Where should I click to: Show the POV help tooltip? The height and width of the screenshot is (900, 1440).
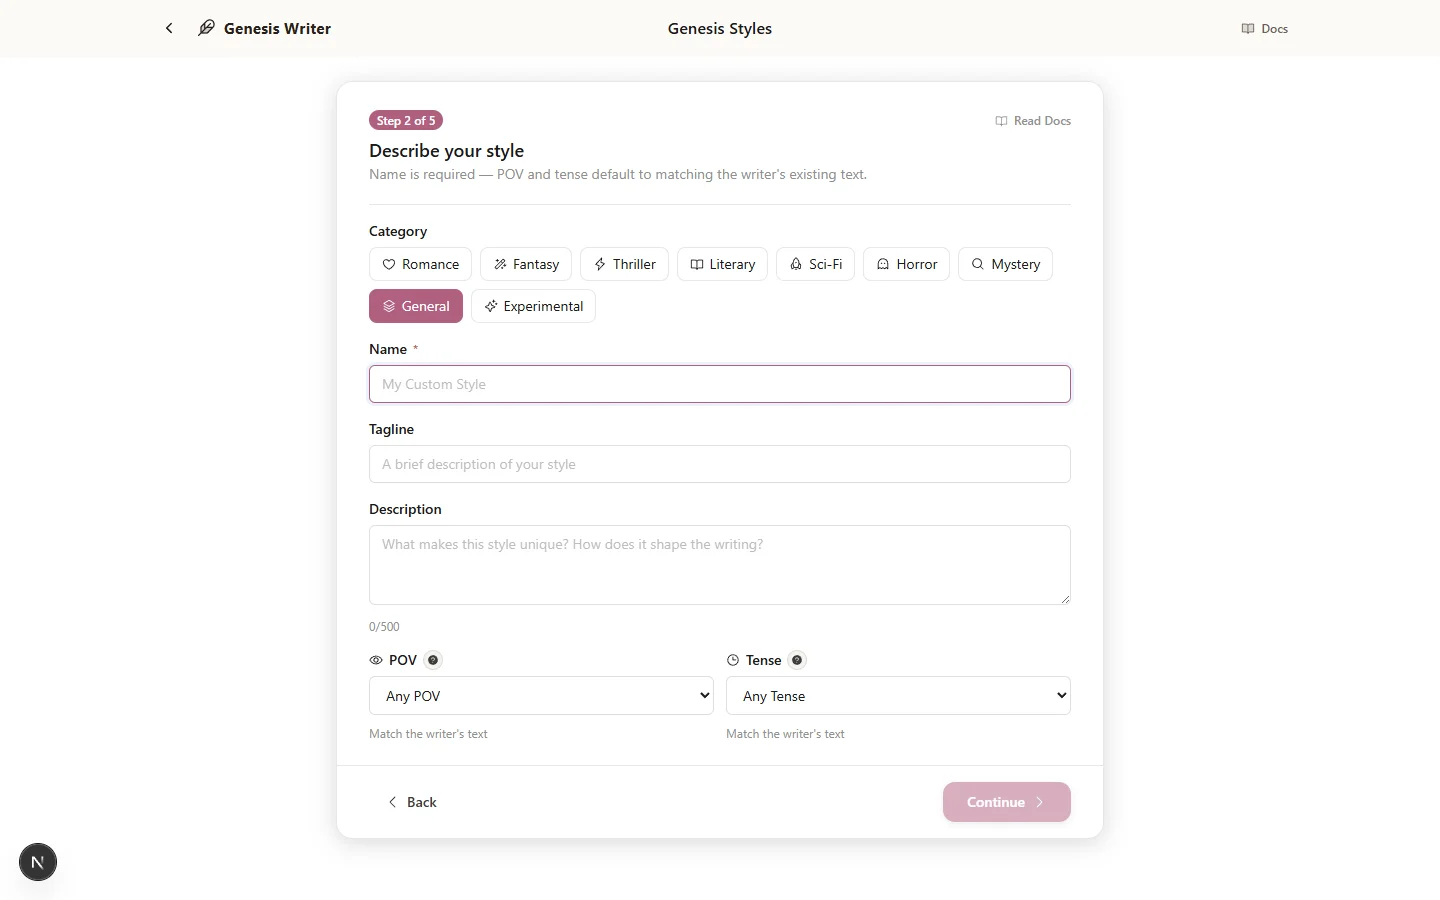click(433, 660)
